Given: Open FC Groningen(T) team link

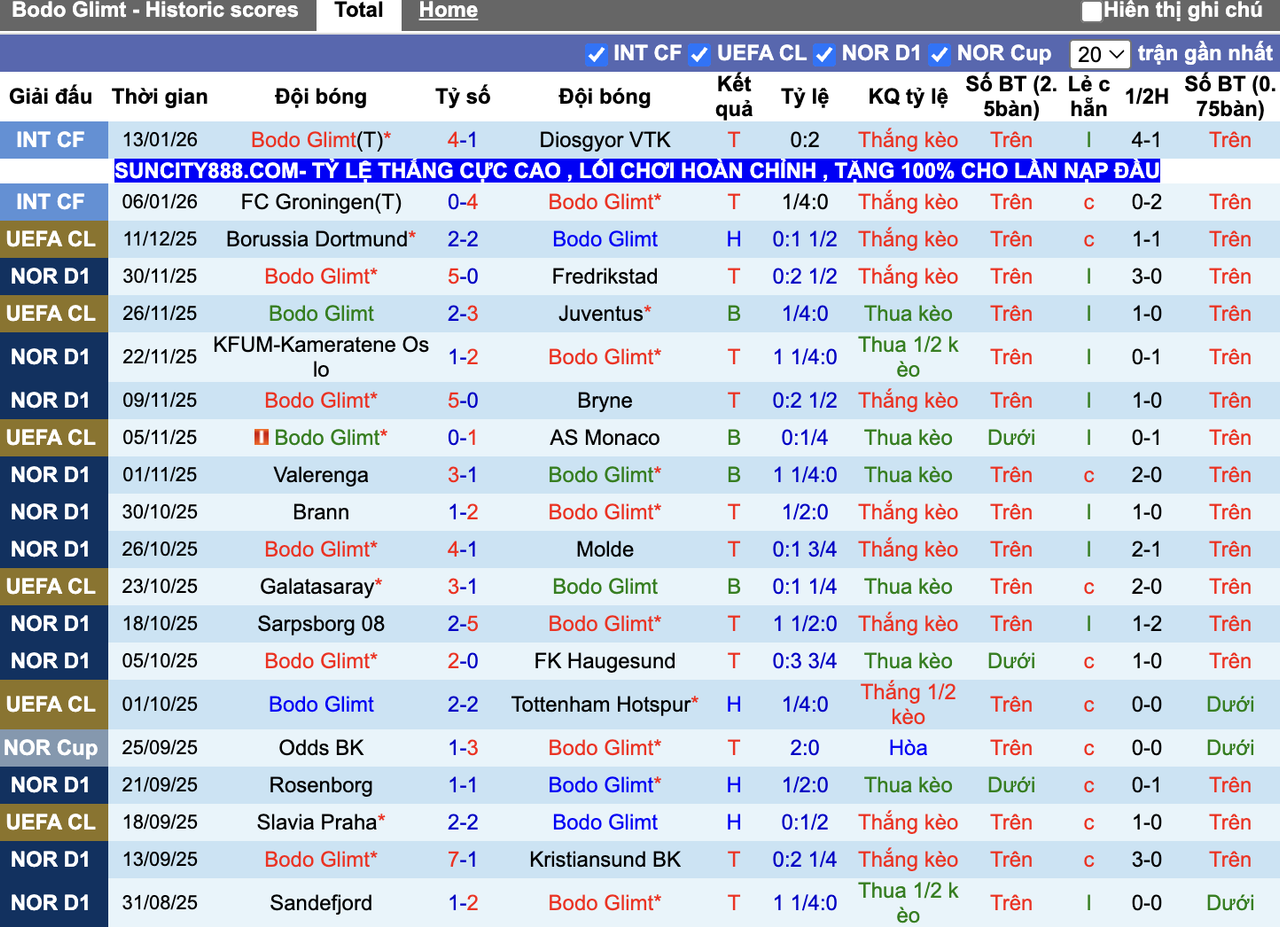Looking at the screenshot, I should coord(321,202).
